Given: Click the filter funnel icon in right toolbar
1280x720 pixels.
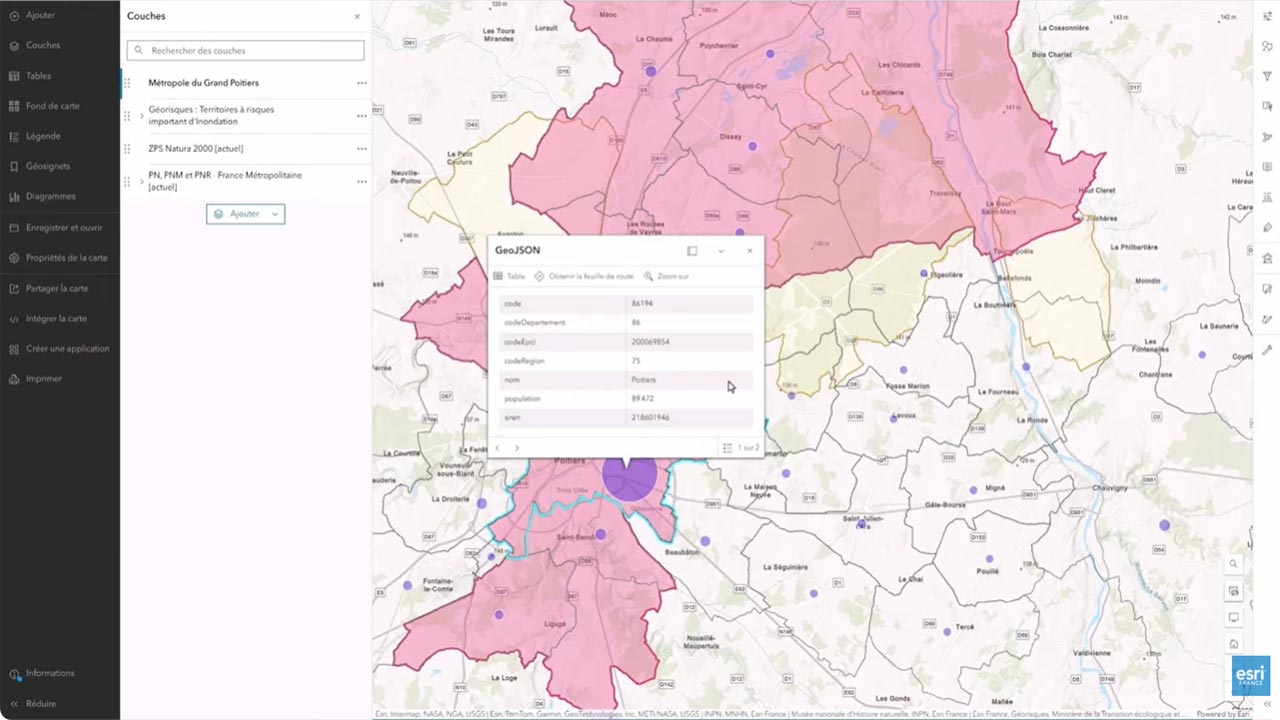Looking at the screenshot, I should coord(1267,76).
